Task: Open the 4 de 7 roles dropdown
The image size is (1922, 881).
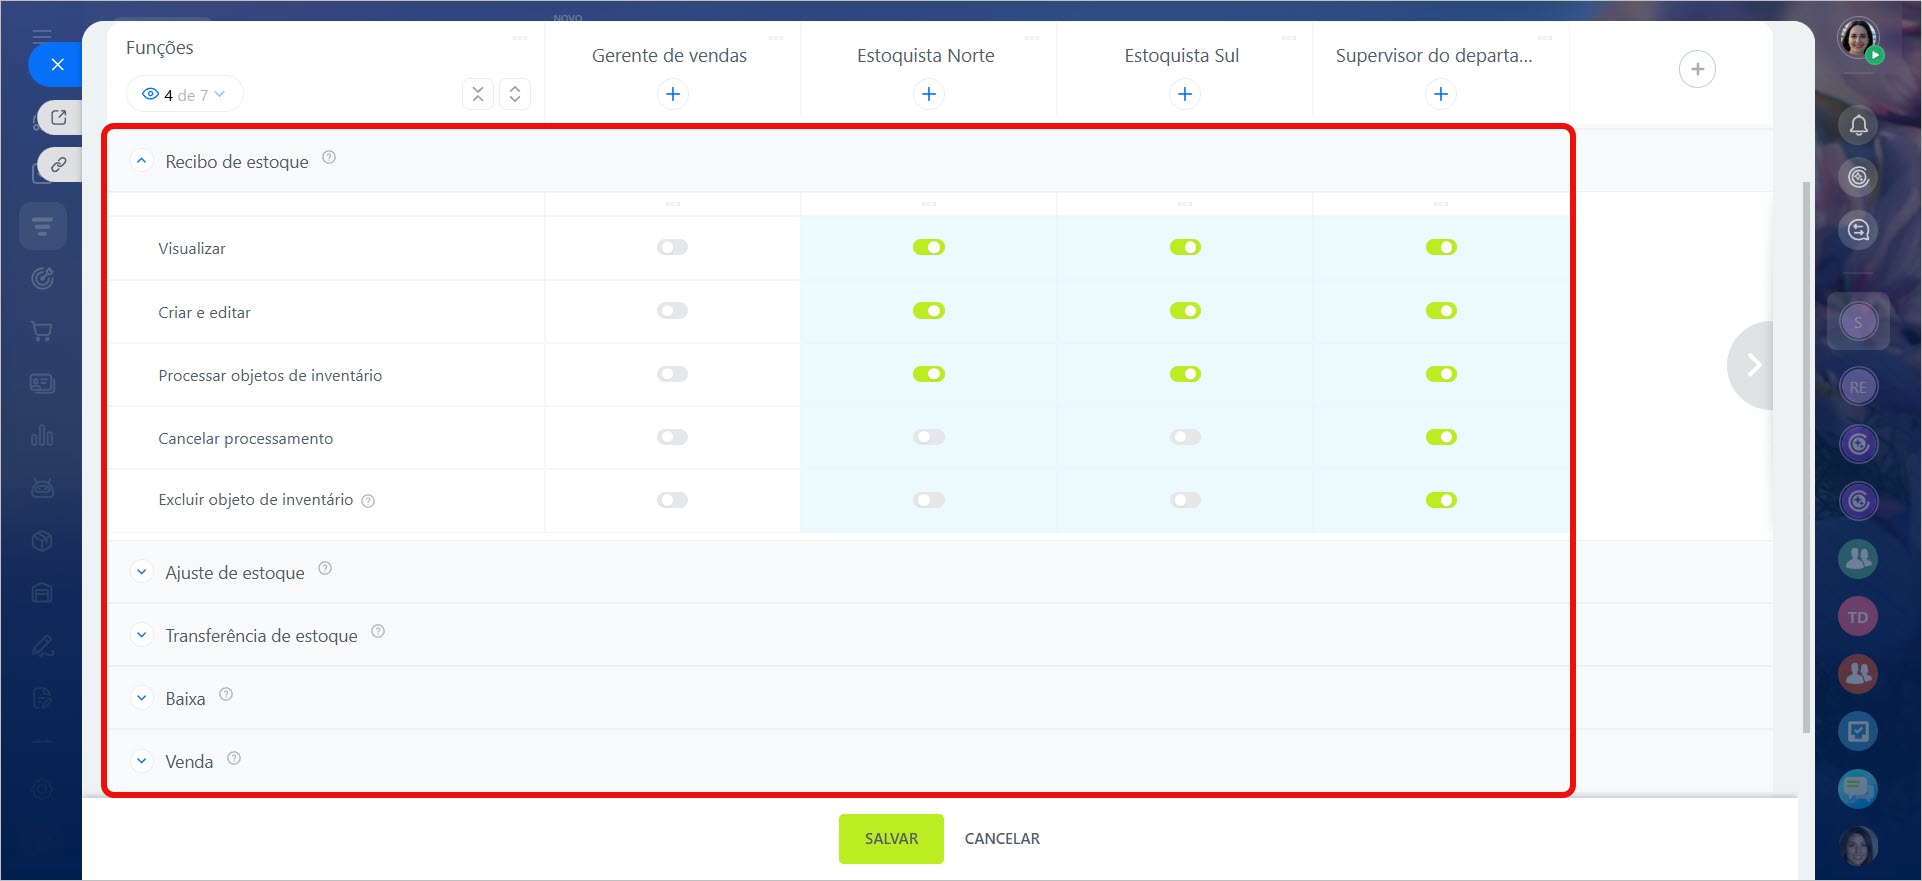Action: coord(185,95)
